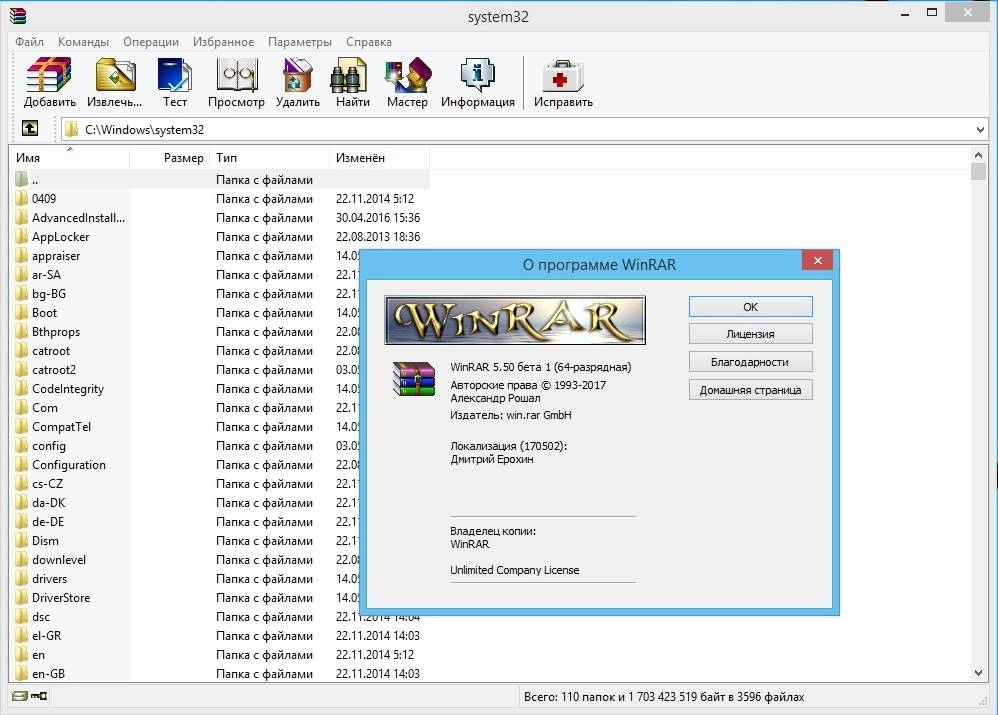998x715 pixels.
Task: Click the Благодарности button
Action: (x=750, y=362)
